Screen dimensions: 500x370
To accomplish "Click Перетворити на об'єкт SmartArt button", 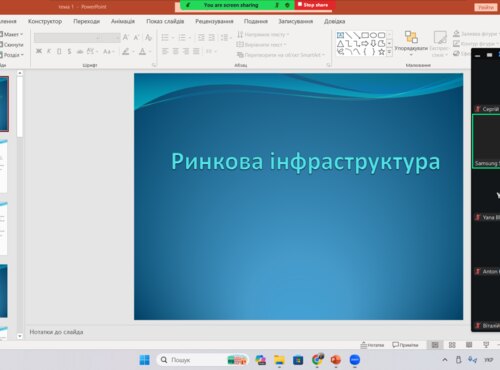I will [281, 55].
